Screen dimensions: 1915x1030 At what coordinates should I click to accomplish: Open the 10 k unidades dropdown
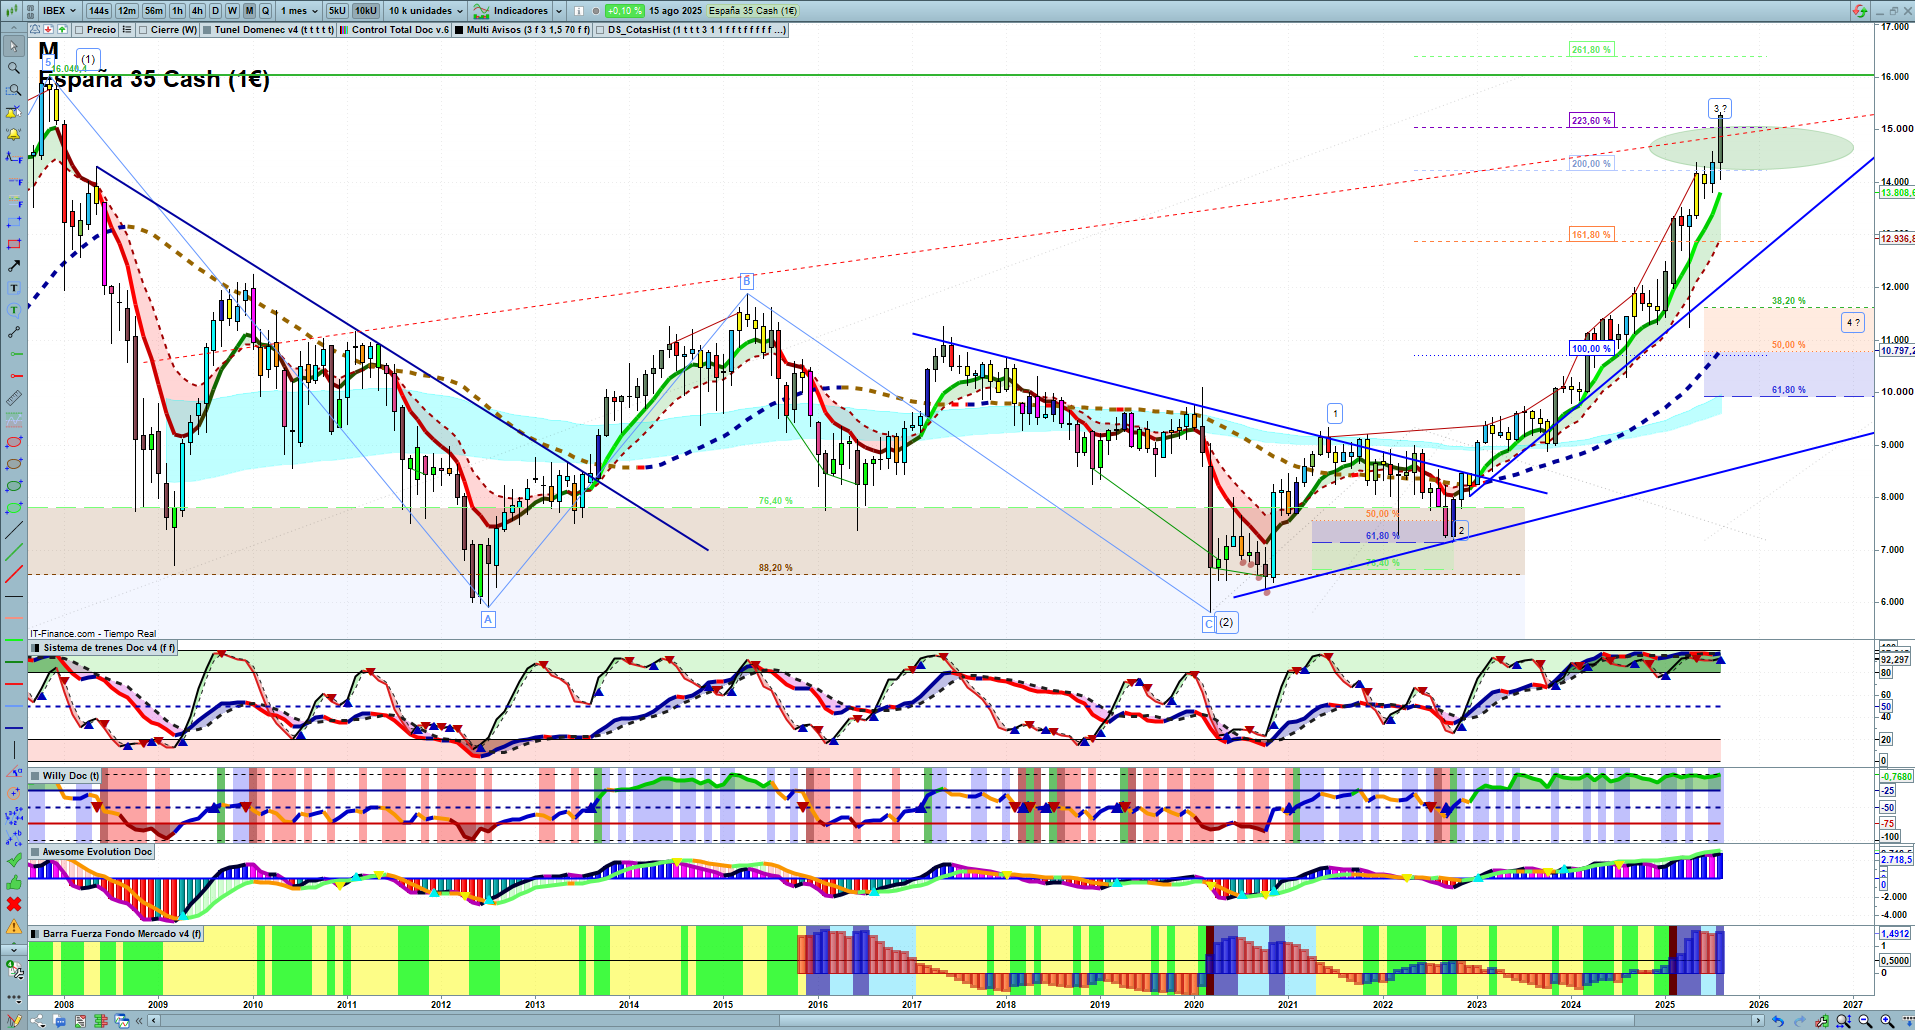[x=426, y=11]
